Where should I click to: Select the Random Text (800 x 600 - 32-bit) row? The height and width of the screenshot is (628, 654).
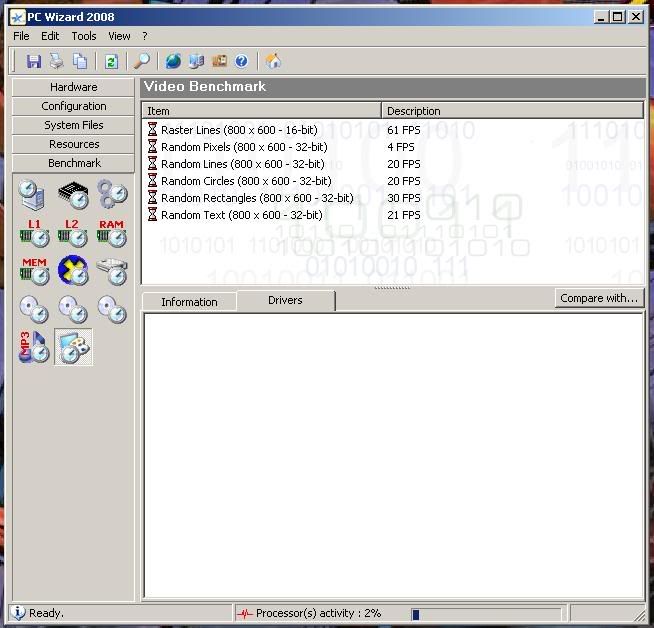[x=392, y=215]
